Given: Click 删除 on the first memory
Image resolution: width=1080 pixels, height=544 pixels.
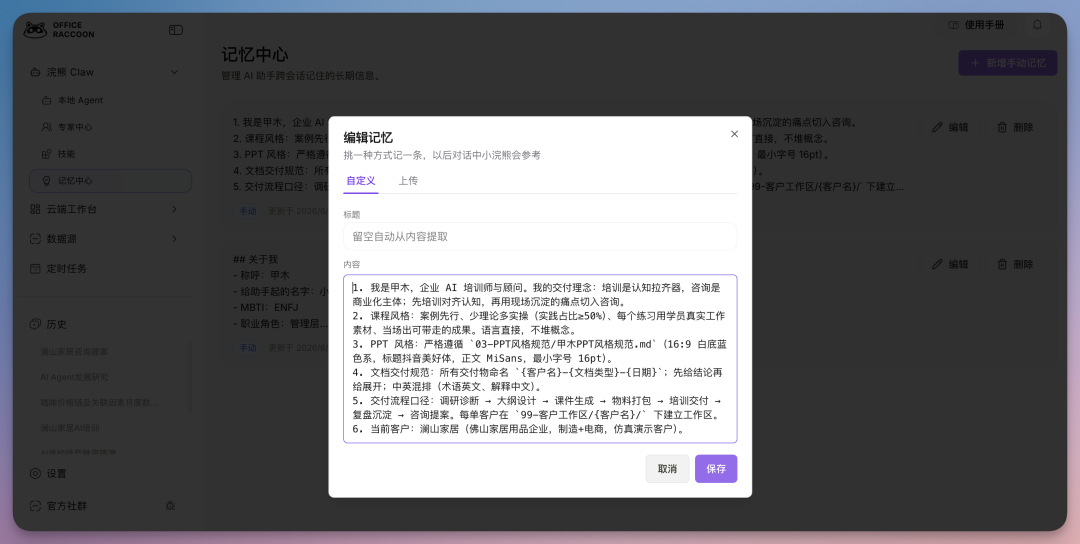Looking at the screenshot, I should pyautogui.click(x=1015, y=127).
